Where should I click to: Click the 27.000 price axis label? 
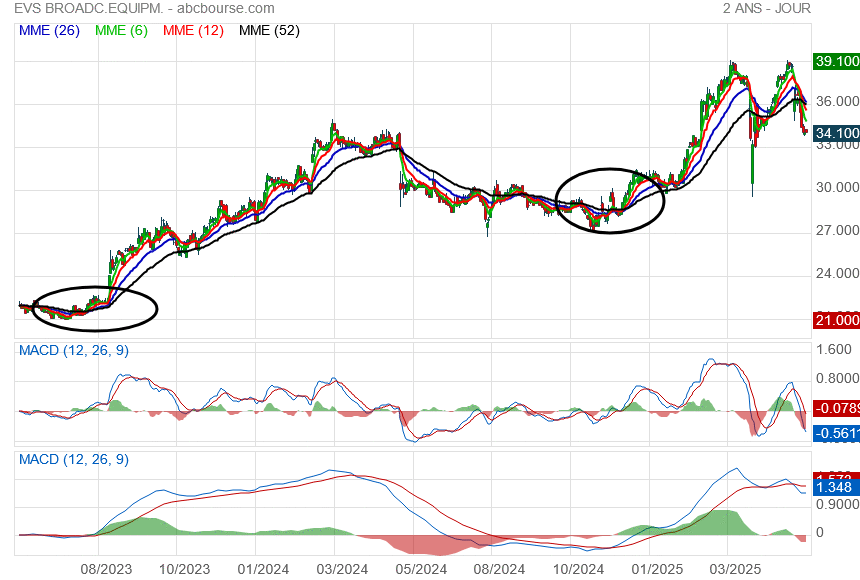pos(837,230)
